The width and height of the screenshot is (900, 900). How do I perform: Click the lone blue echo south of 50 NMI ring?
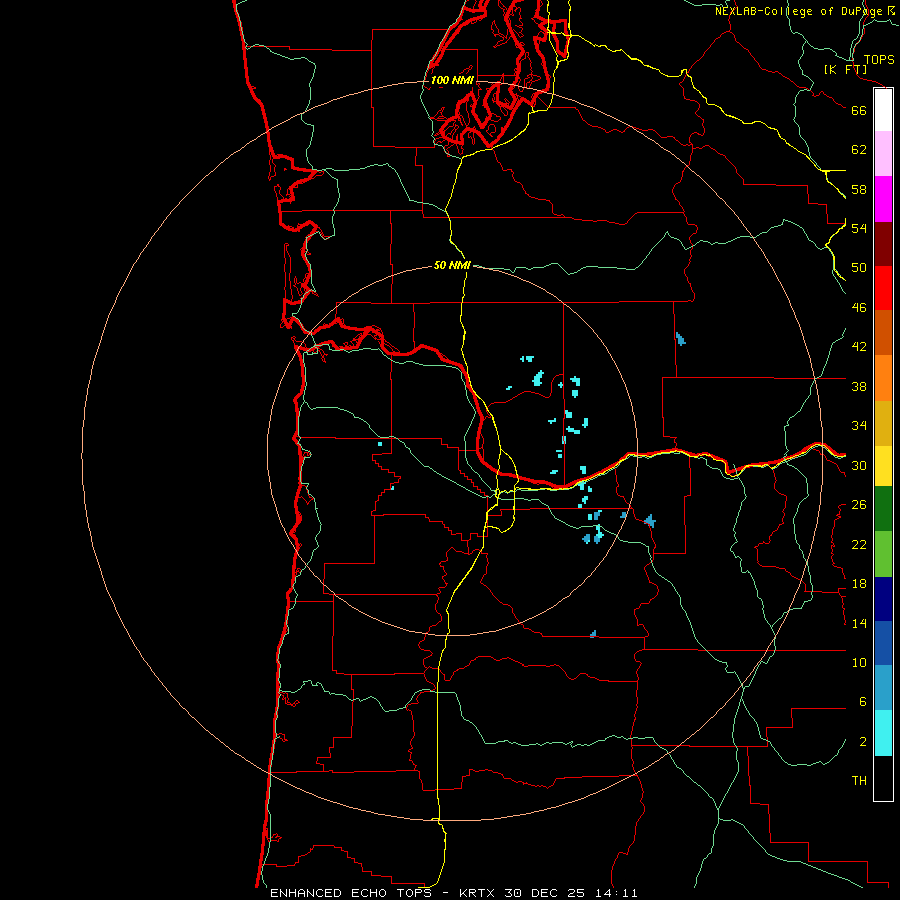[593, 634]
